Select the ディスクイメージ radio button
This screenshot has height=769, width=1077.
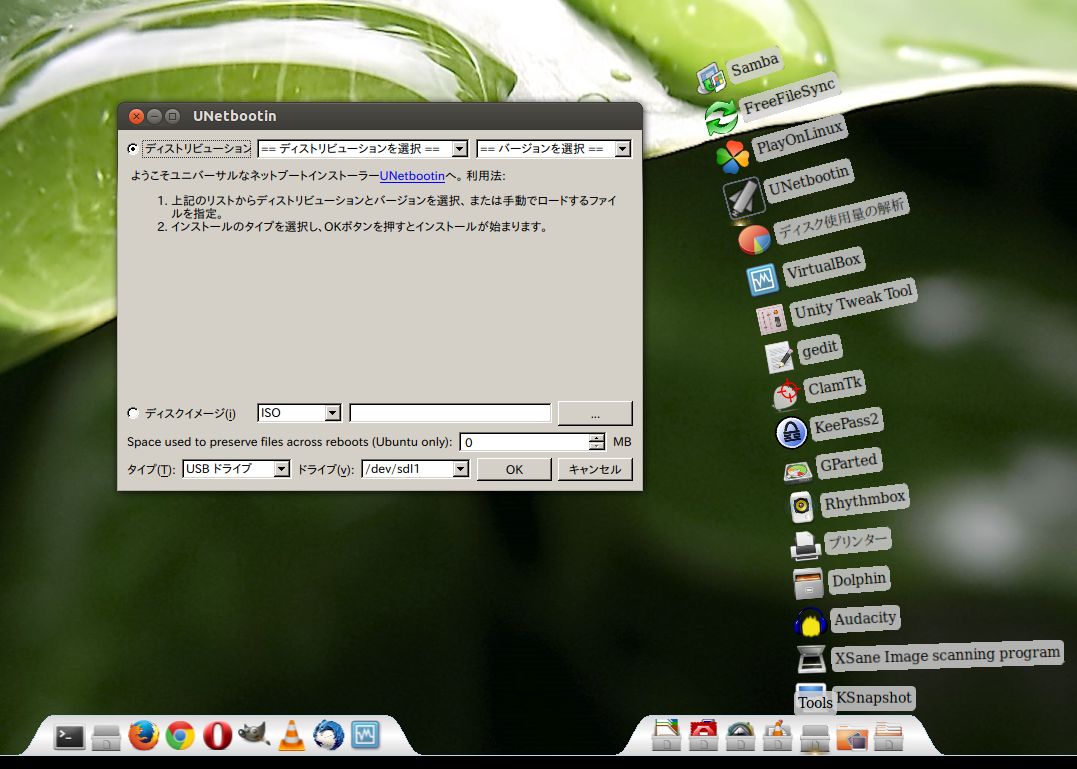click(x=134, y=413)
